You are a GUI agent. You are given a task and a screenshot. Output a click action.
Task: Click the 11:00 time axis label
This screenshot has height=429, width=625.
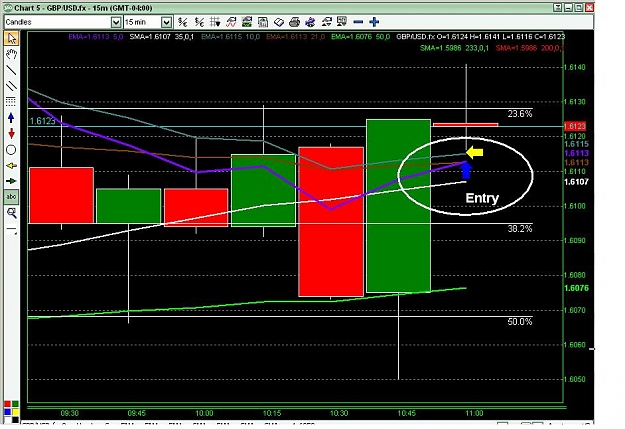coord(474,413)
